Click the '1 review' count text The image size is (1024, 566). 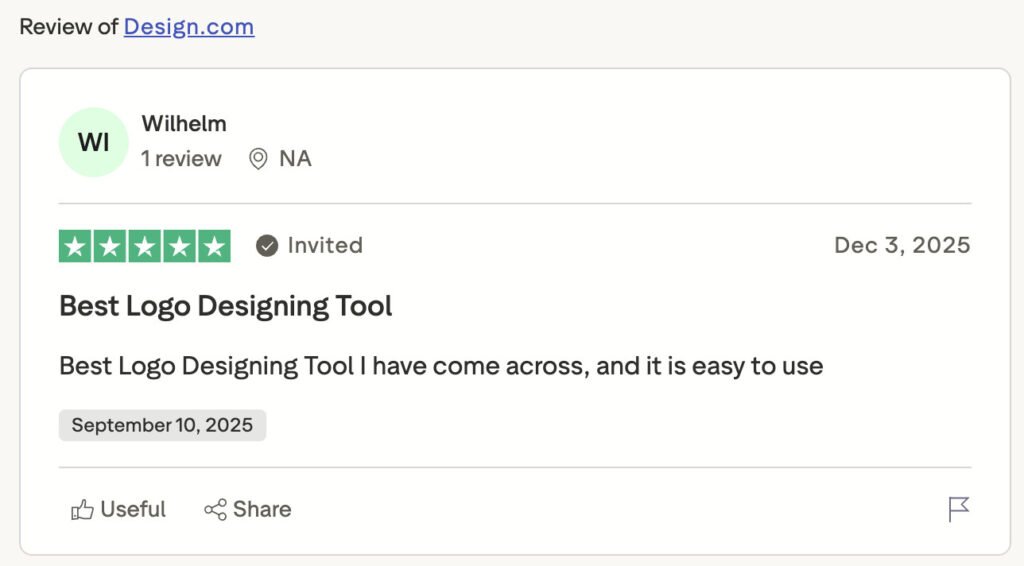[182, 159]
